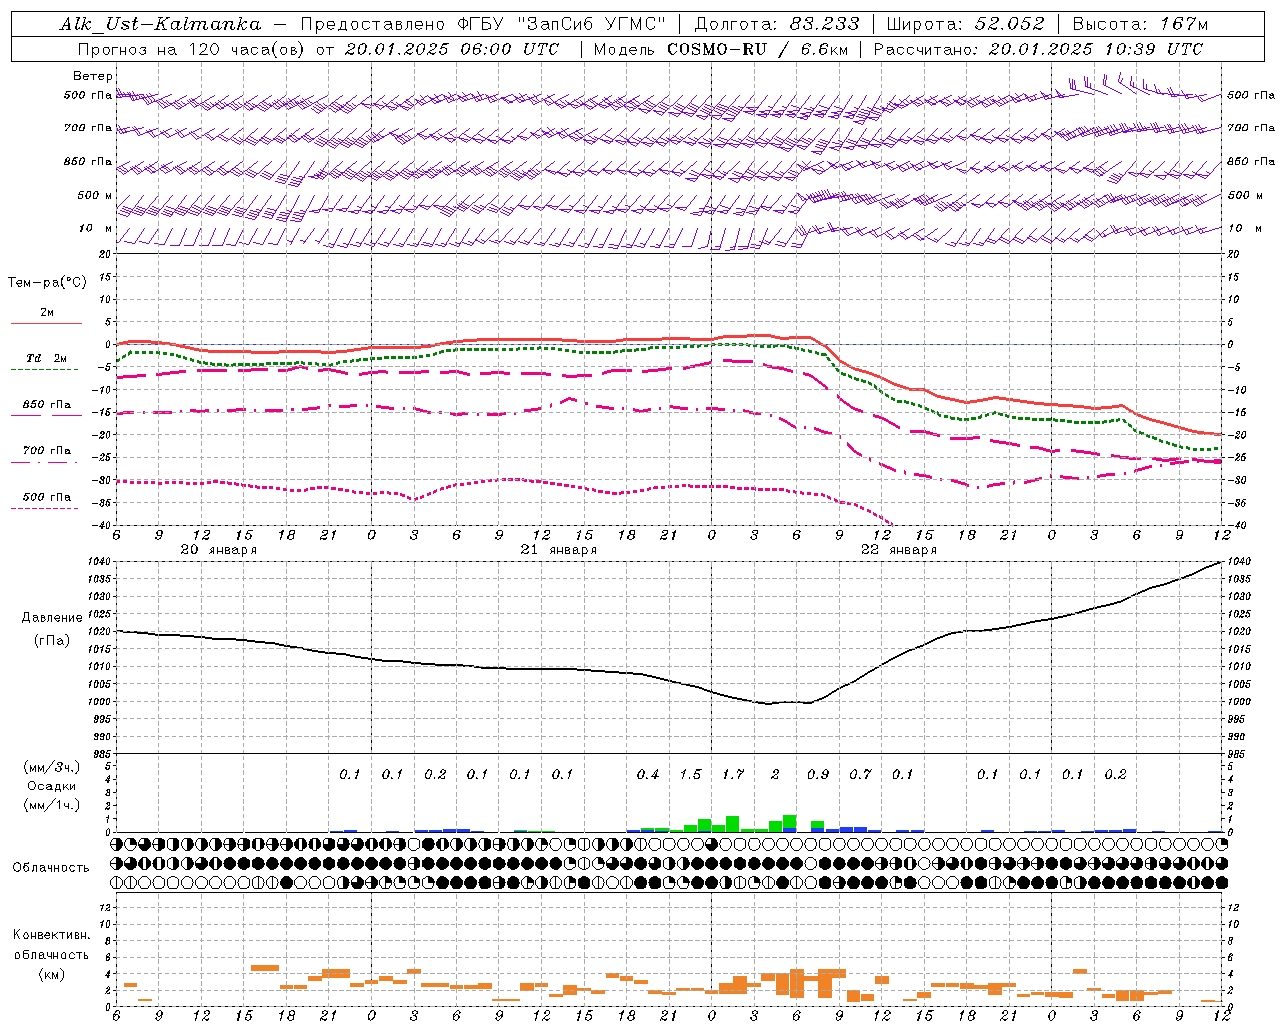Click the "Облачность" cloudiness label
Viewport: 1280px width, 1024px height.
pos(51,868)
